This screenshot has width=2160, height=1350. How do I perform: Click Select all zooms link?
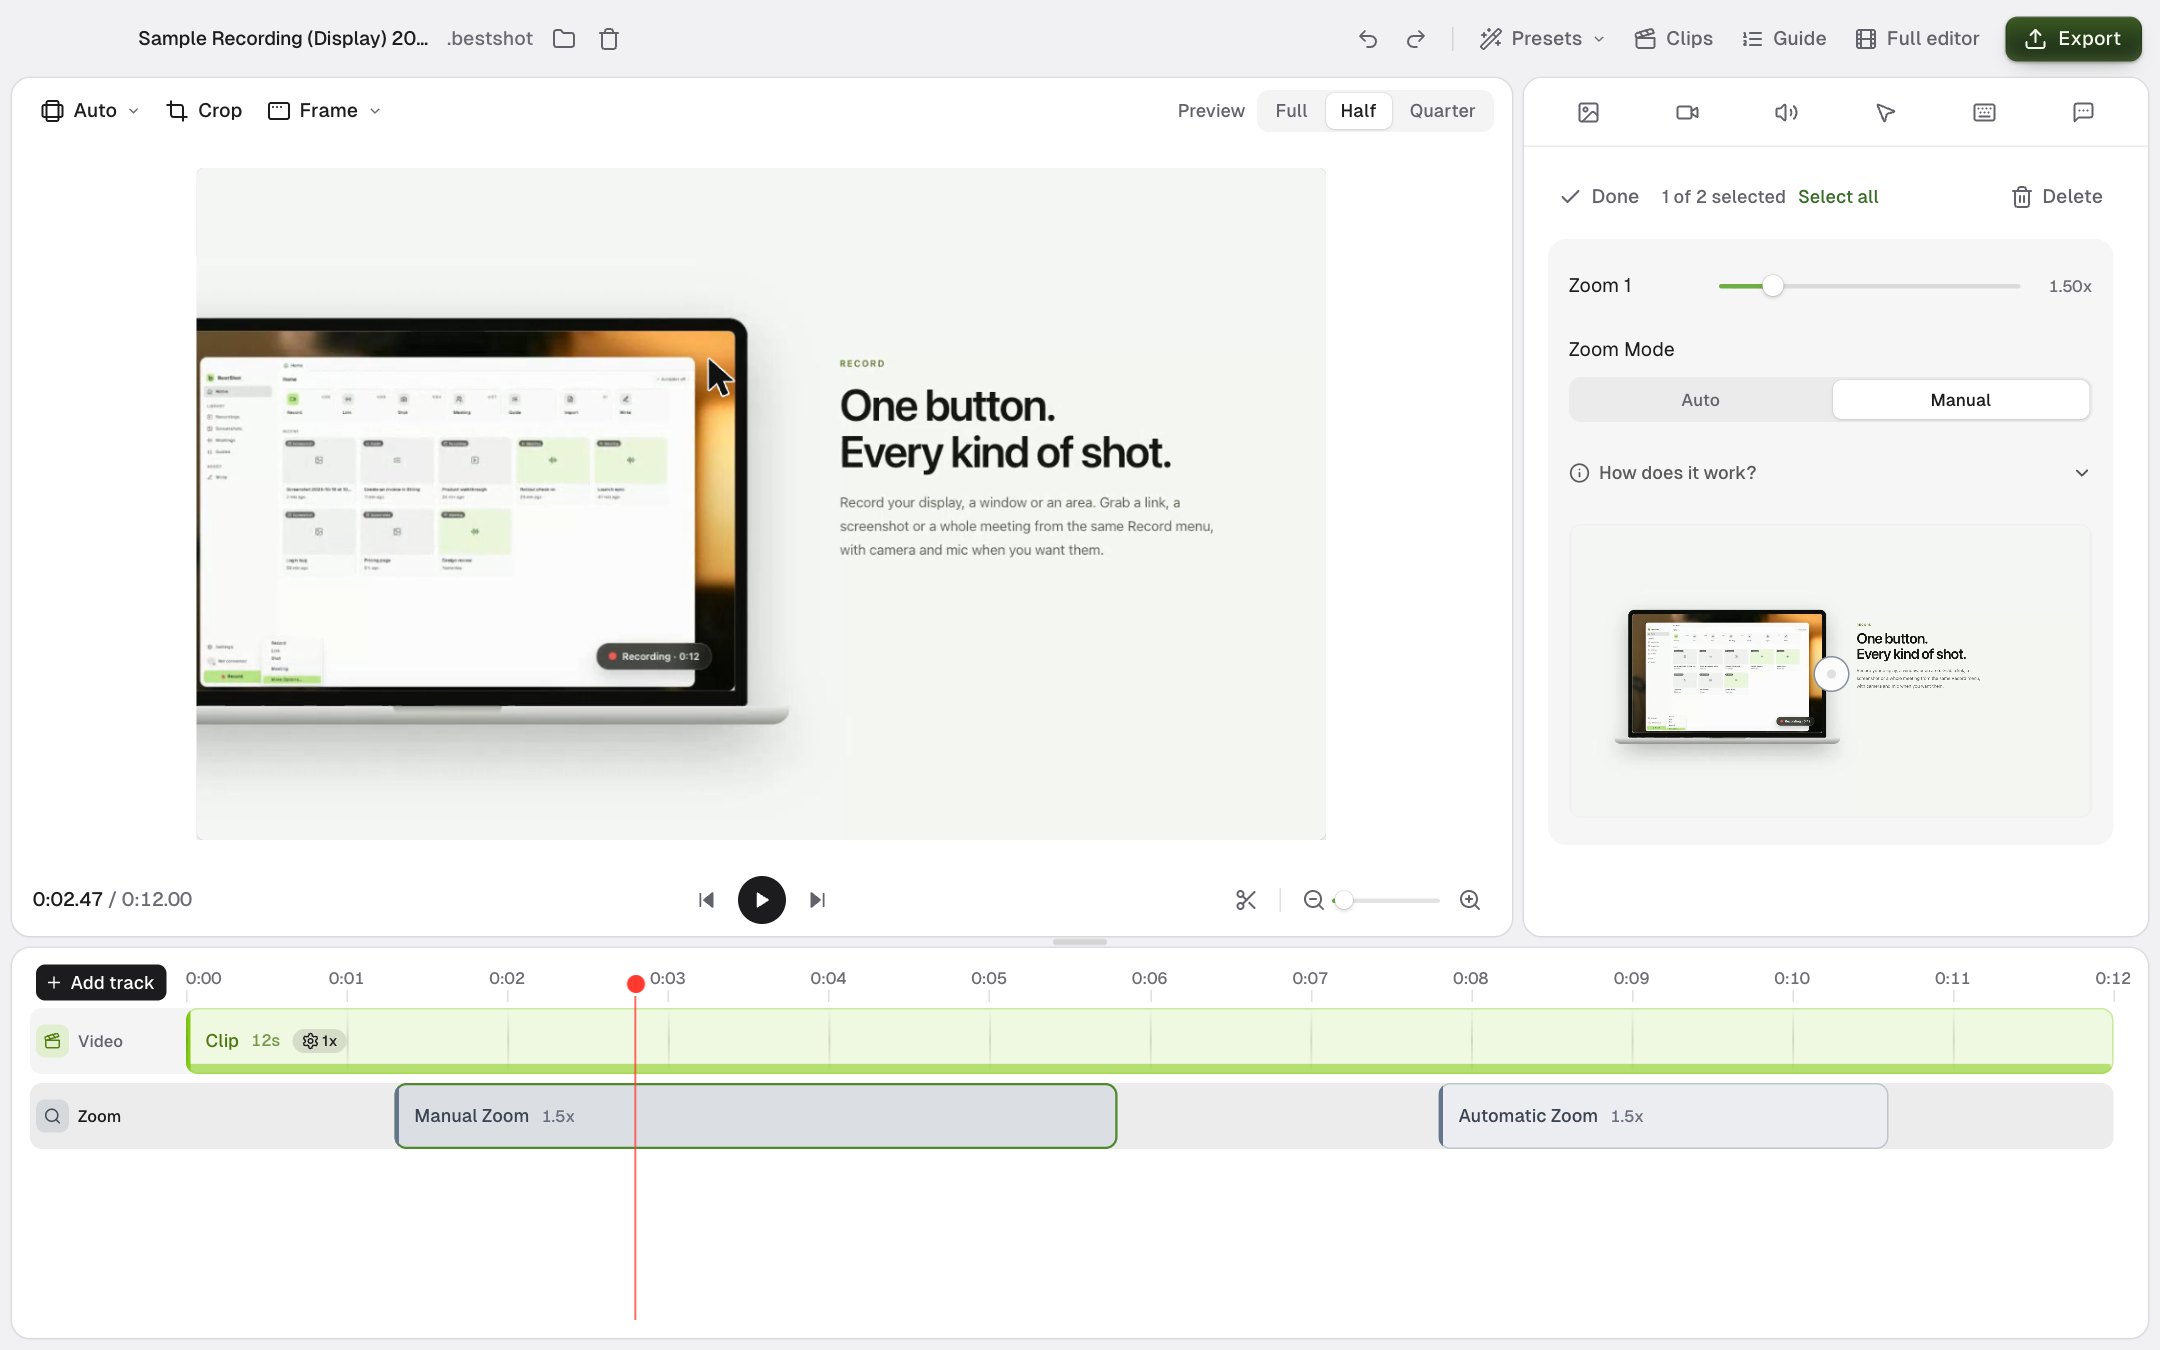[x=1838, y=197]
